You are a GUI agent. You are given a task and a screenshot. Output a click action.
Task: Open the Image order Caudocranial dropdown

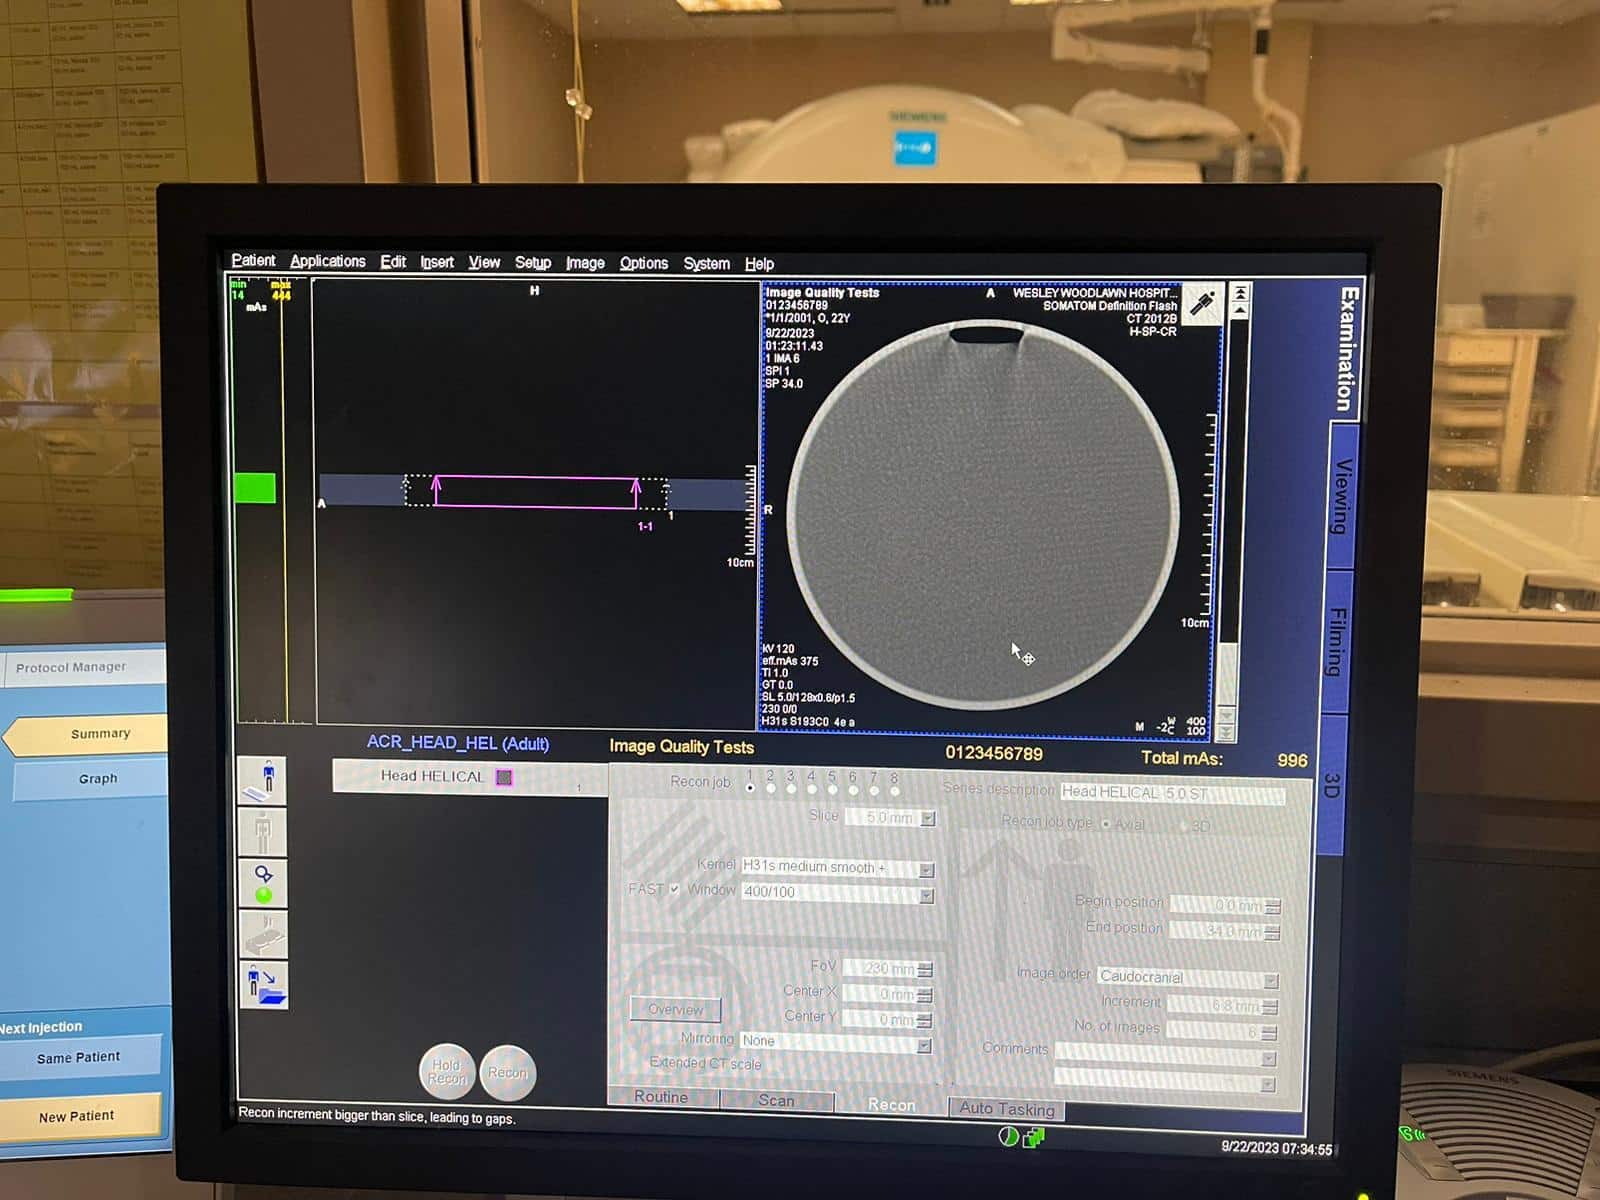tap(1270, 981)
